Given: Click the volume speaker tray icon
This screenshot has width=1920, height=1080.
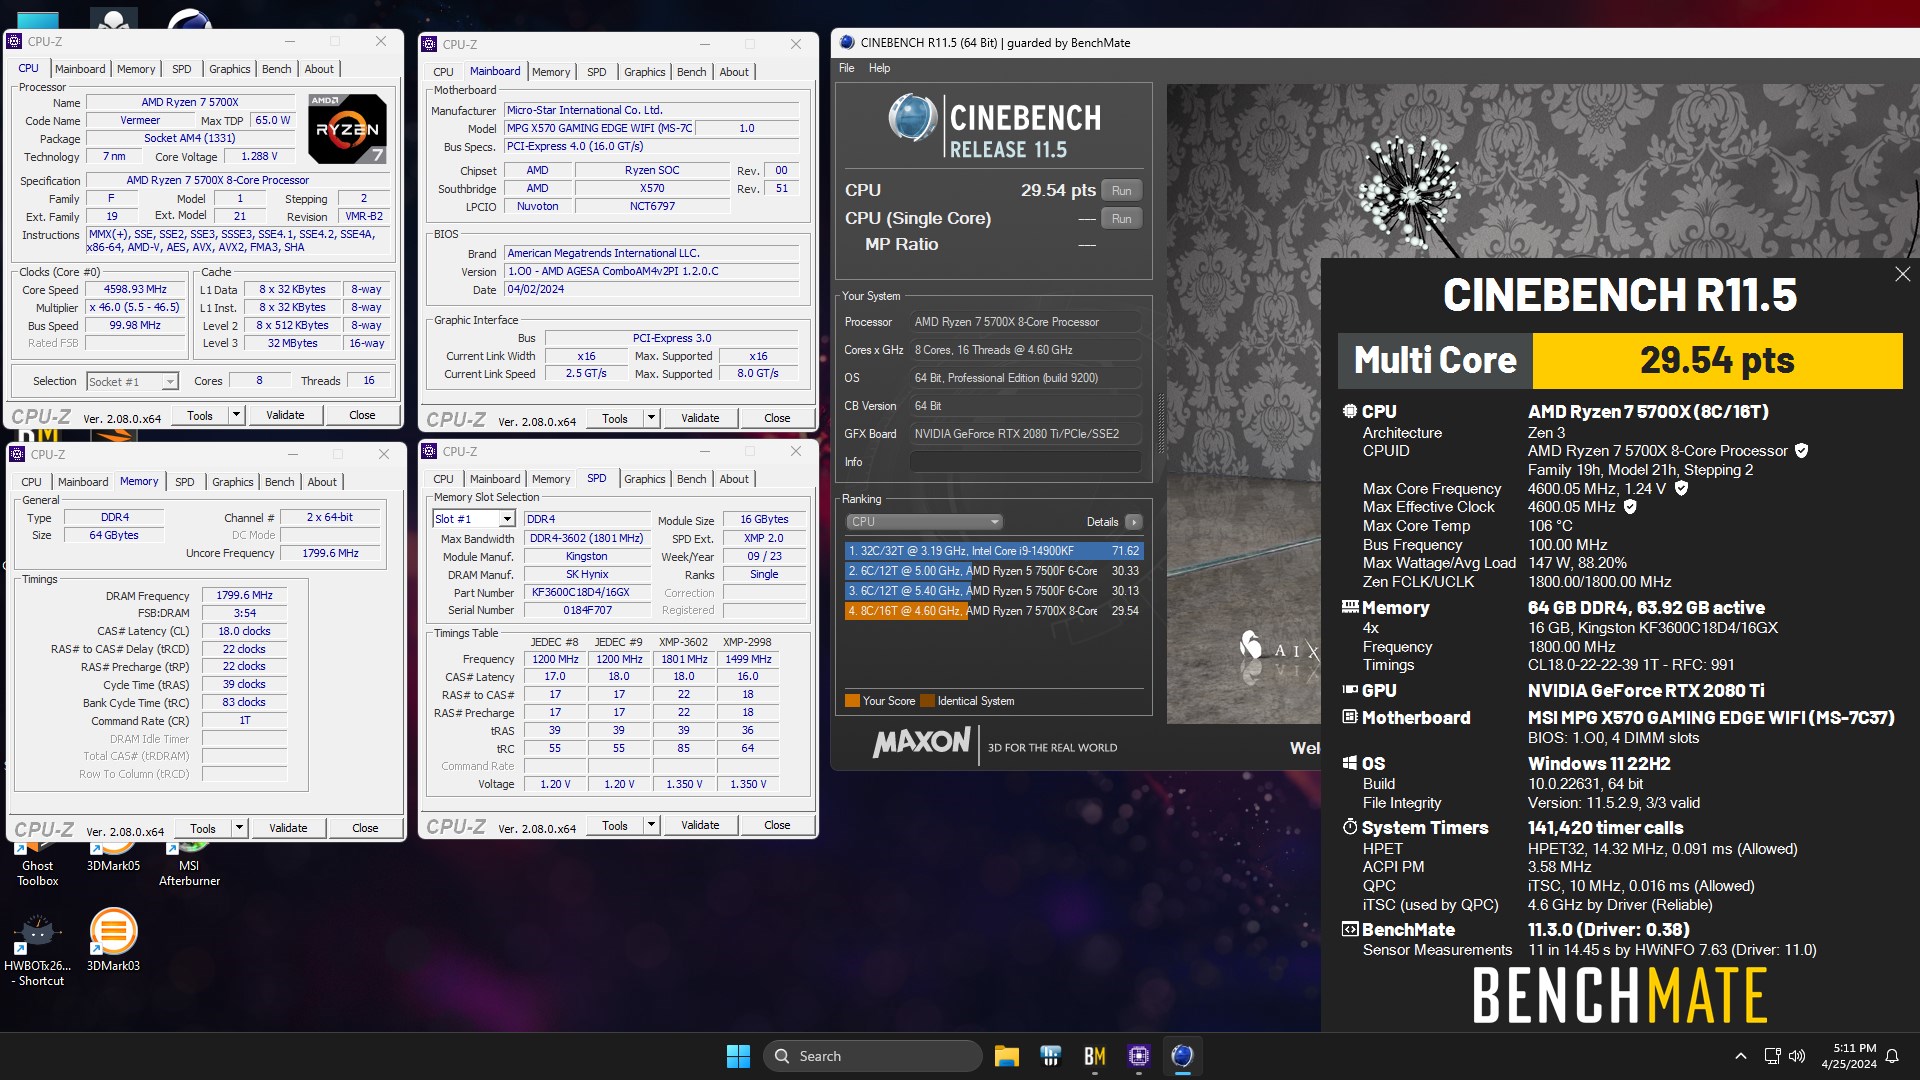Looking at the screenshot, I should click(x=1797, y=1056).
